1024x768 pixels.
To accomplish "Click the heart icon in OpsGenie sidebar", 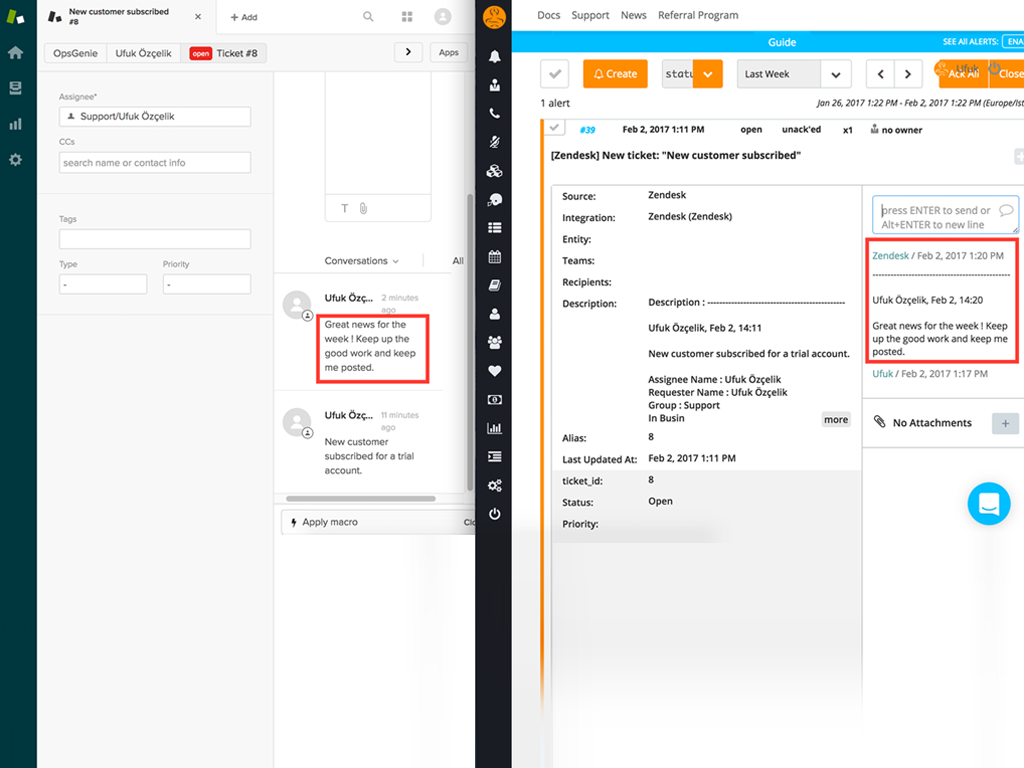I will click(x=494, y=371).
